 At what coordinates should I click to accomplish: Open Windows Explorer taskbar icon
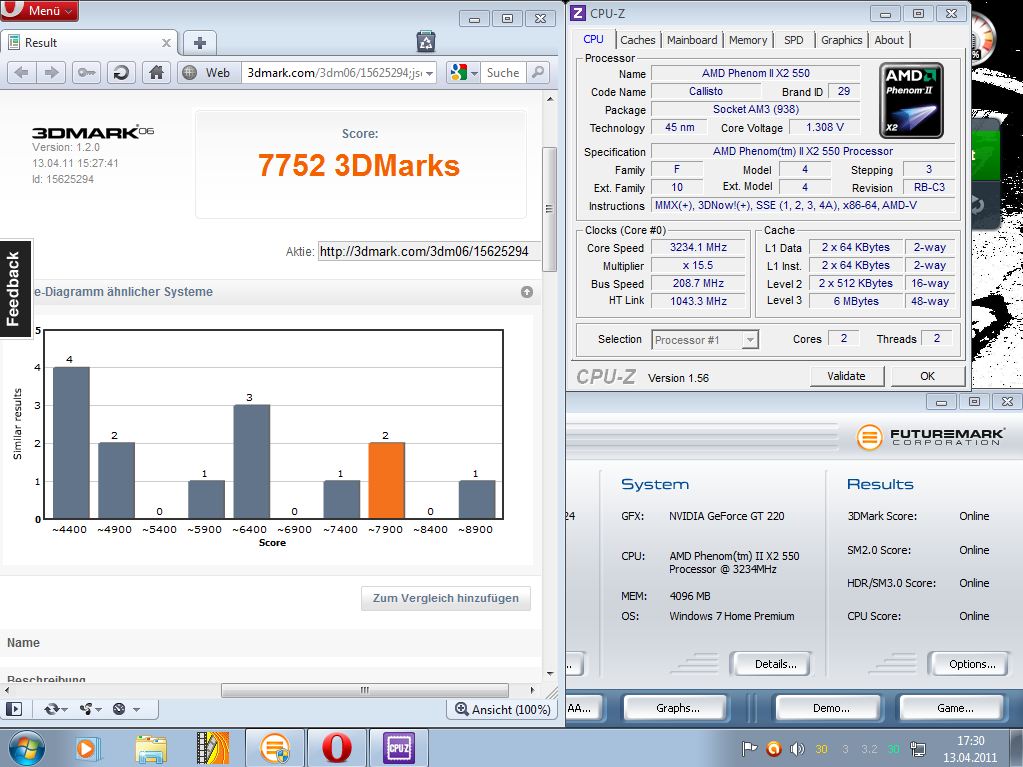pos(151,748)
